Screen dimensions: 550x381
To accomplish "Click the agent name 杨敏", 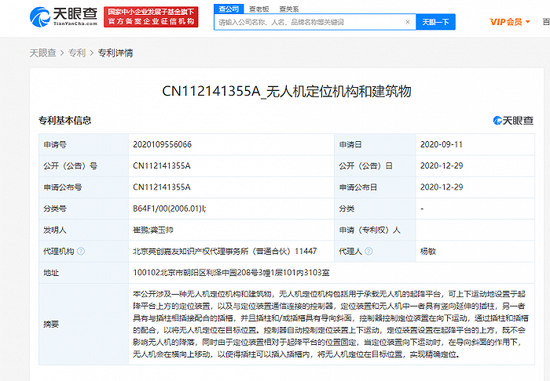I will [428, 251].
